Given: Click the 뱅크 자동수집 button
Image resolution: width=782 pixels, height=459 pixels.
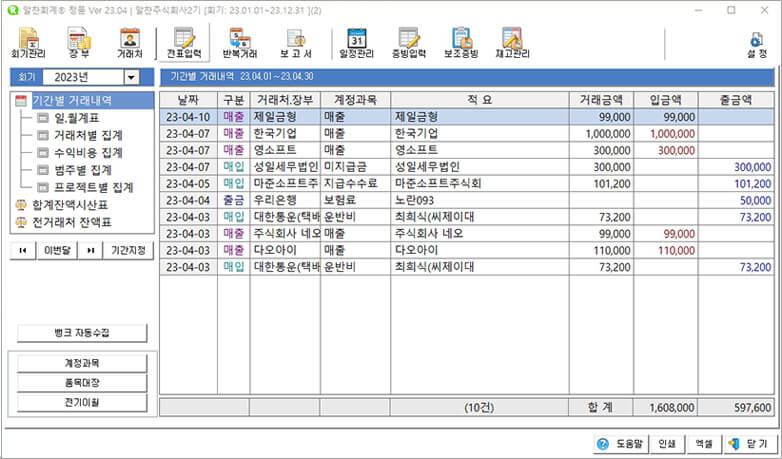Looking at the screenshot, I should coord(82,333).
